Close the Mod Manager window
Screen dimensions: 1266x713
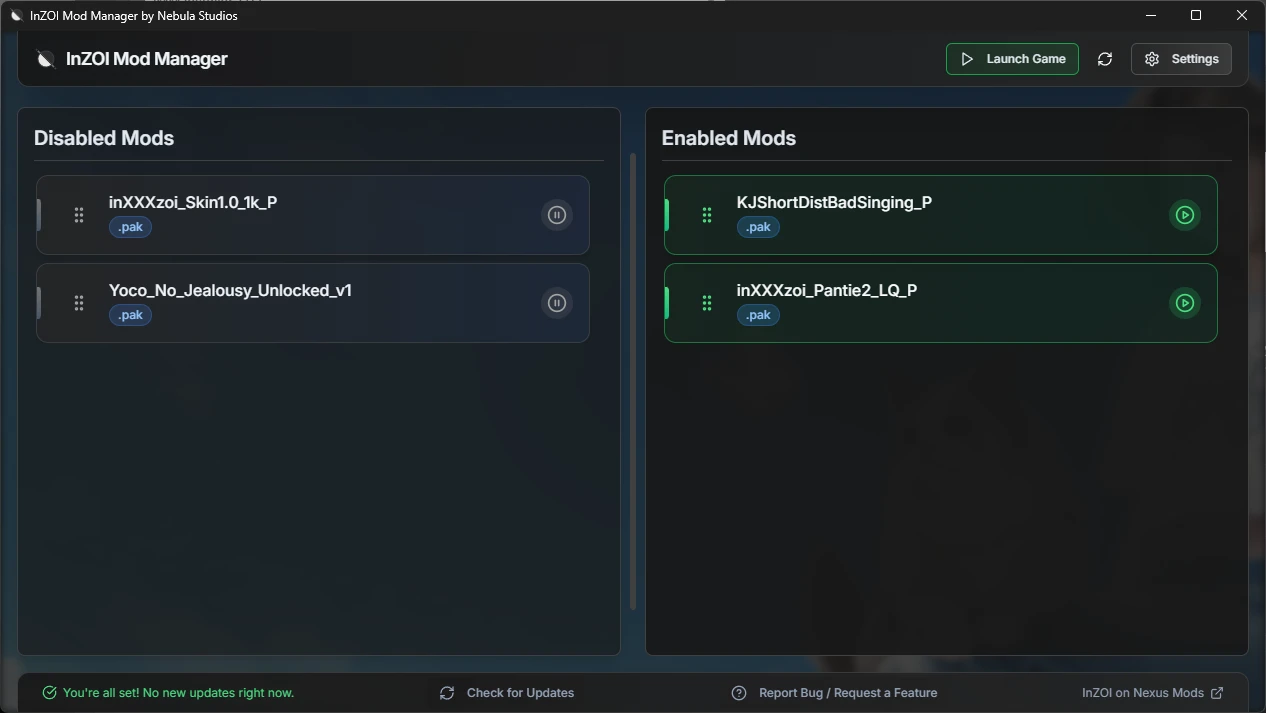point(1243,15)
